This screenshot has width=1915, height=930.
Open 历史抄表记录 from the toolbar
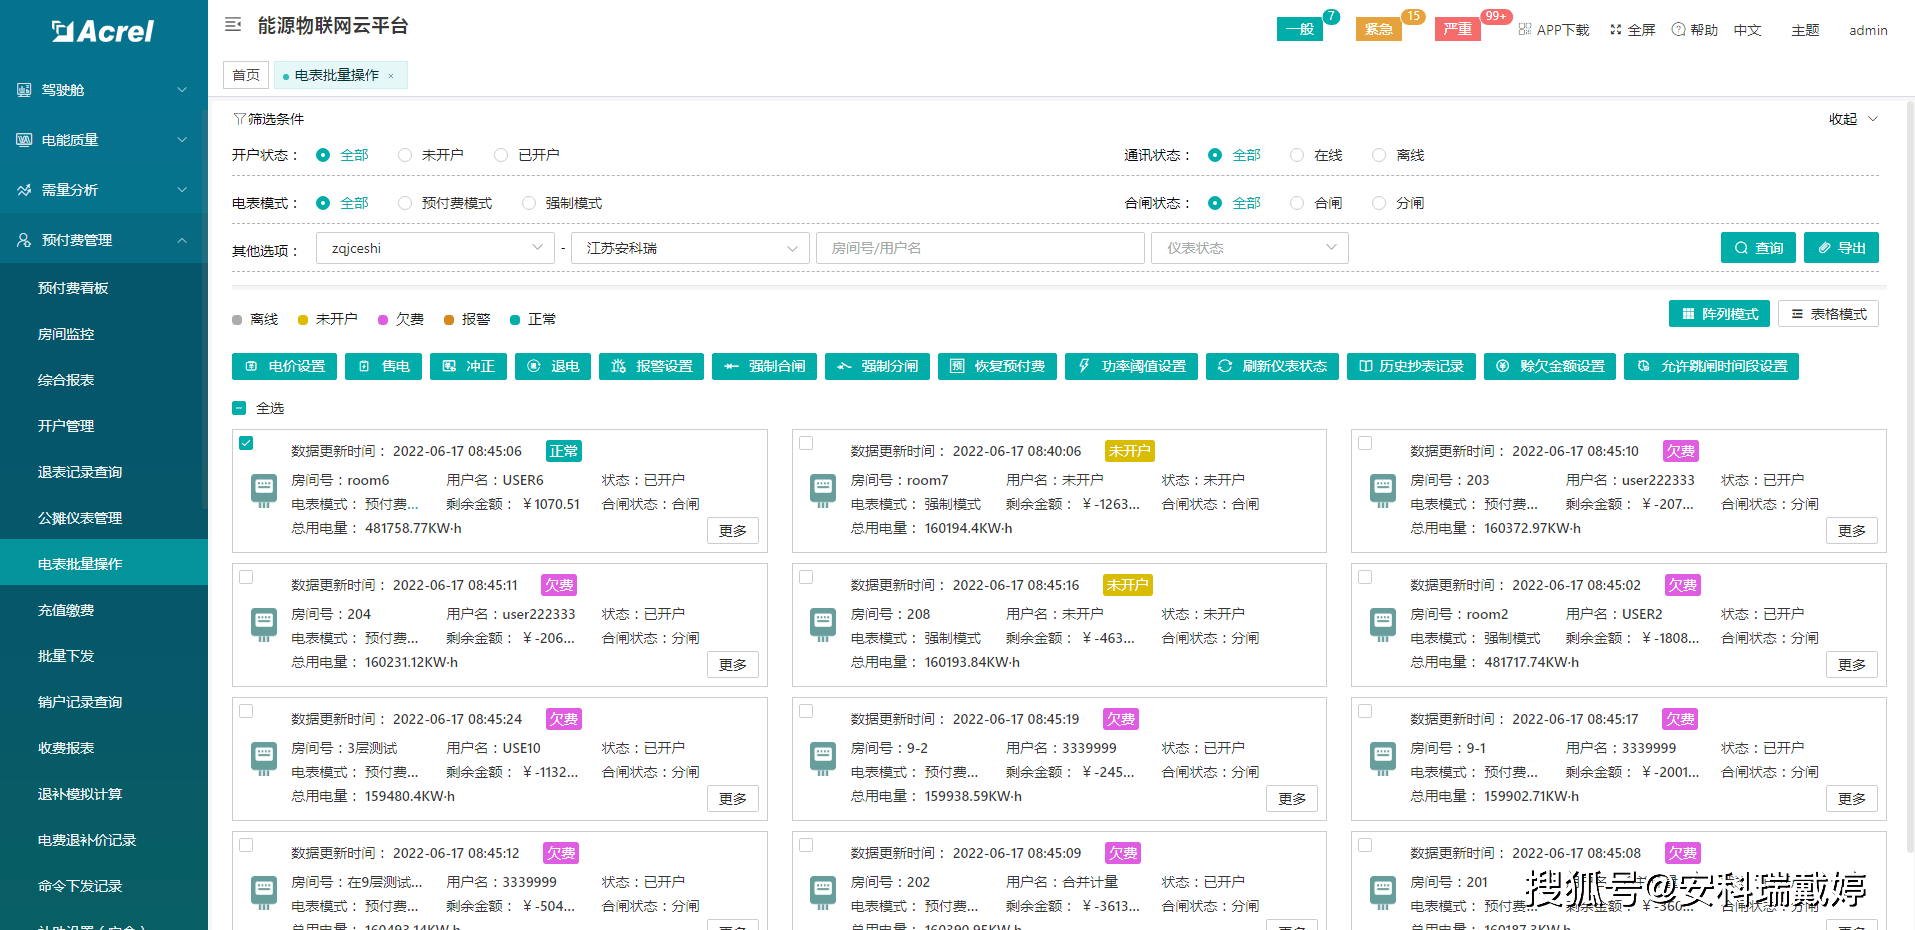(x=1410, y=366)
